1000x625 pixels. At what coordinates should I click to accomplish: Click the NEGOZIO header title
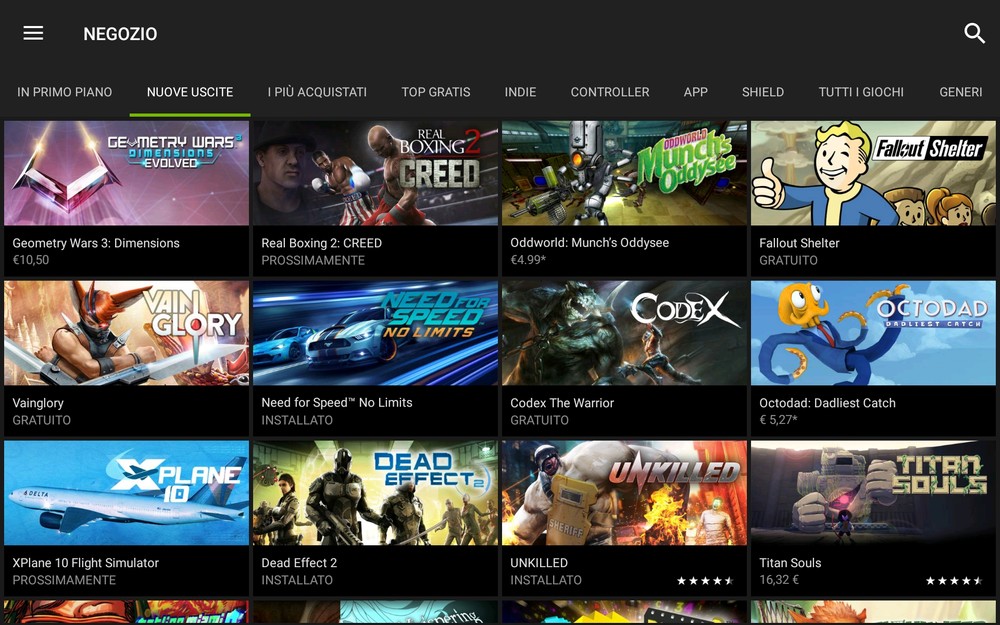click(x=120, y=34)
